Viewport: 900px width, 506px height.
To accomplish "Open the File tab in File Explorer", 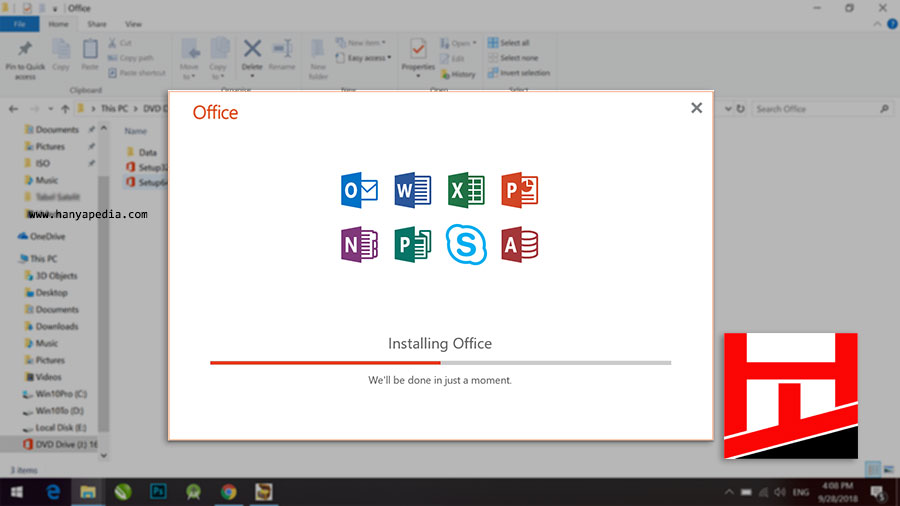I will 20,24.
